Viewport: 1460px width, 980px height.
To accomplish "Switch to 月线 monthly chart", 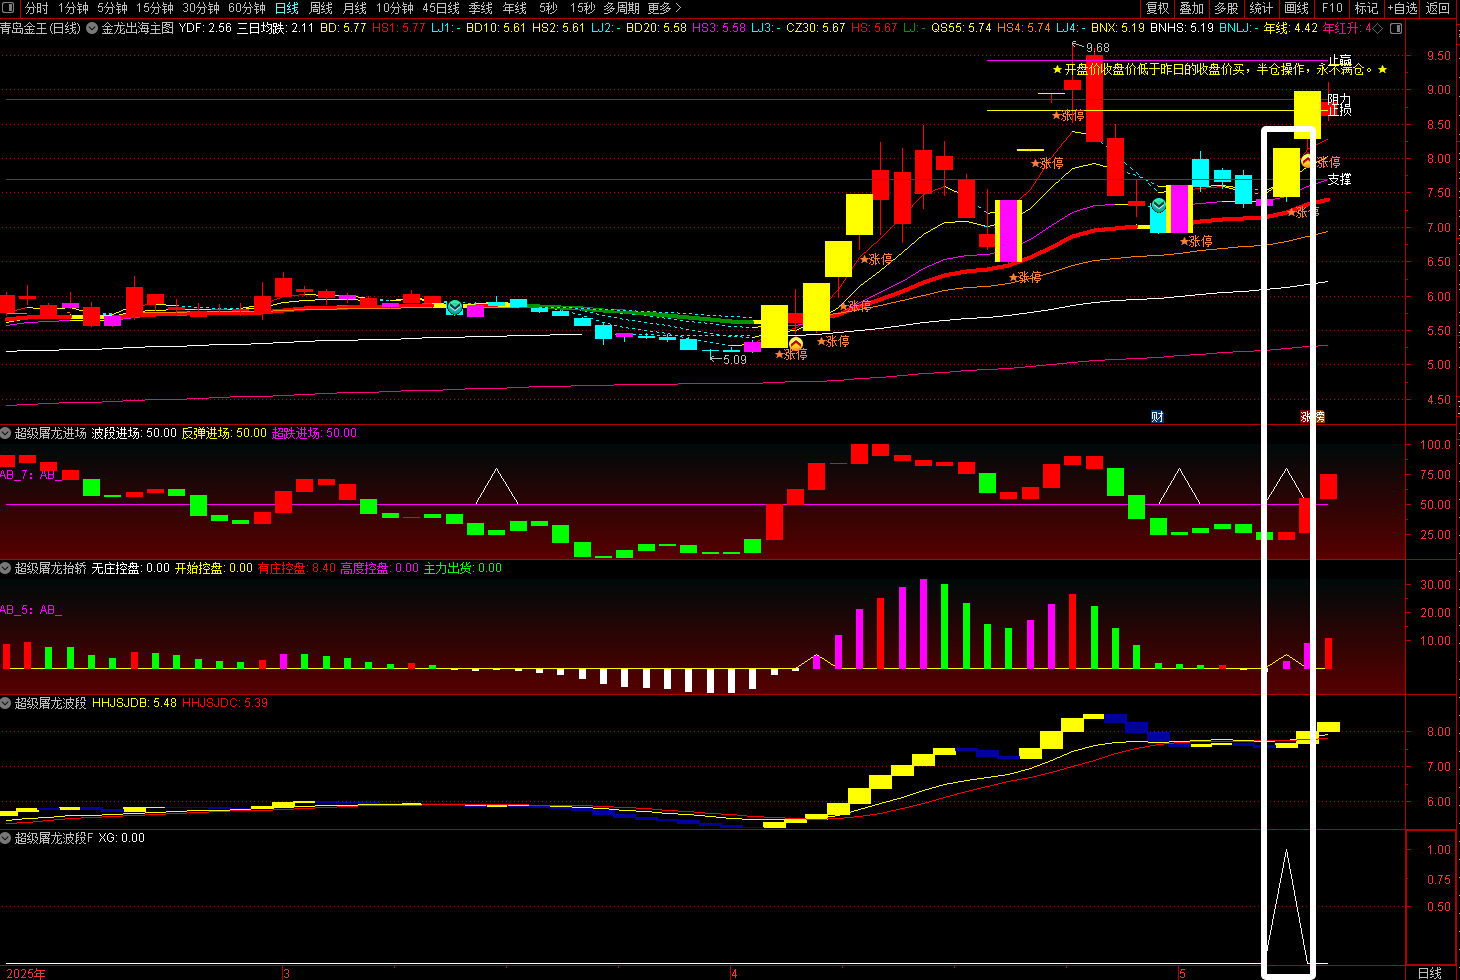I will (x=355, y=8).
